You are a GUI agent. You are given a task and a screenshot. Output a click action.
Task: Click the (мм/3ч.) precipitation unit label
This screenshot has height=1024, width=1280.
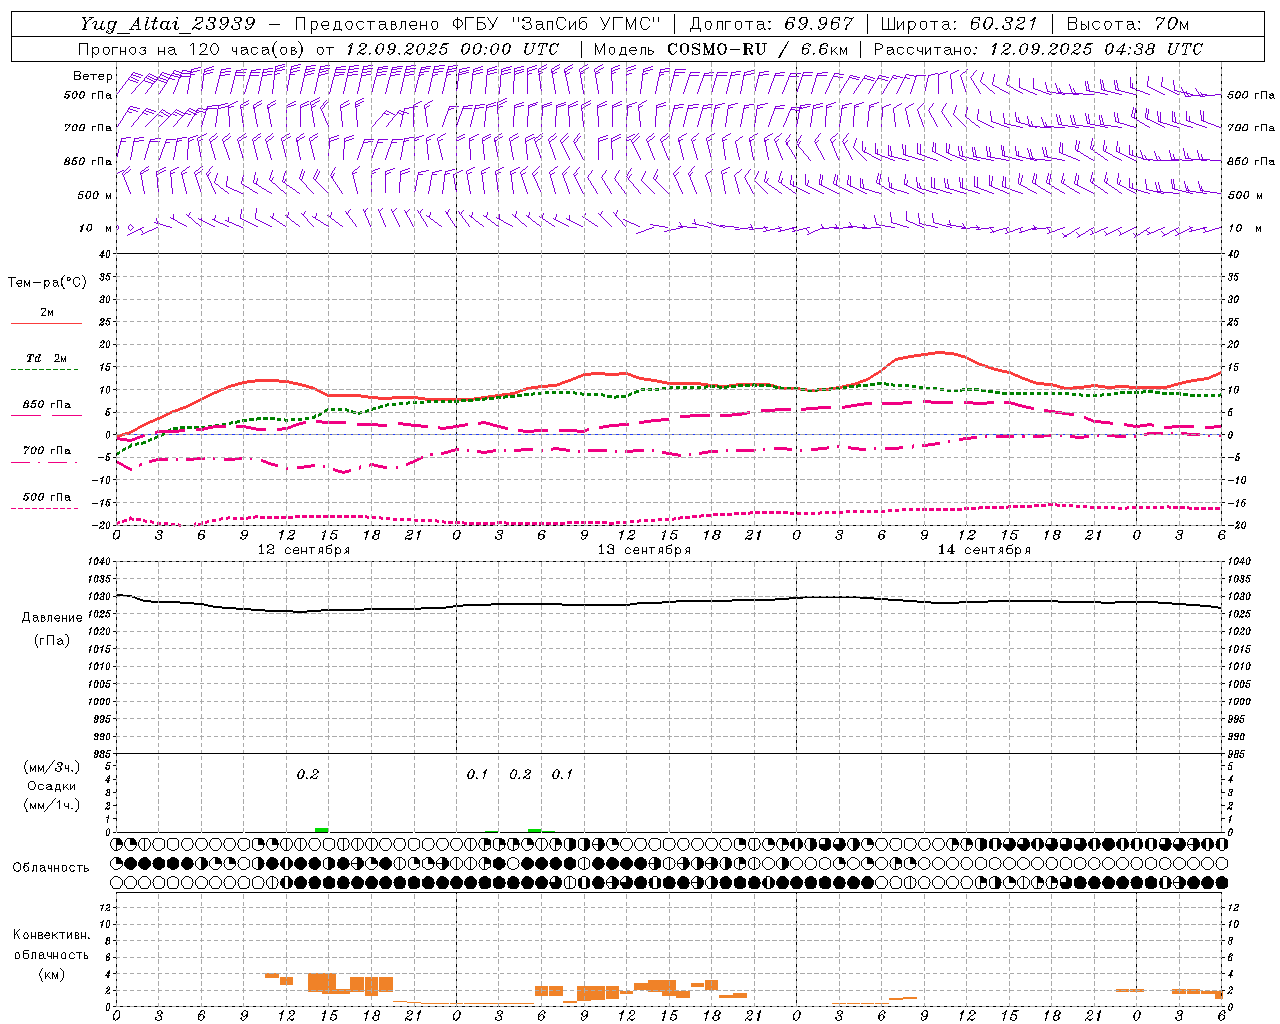52,767
